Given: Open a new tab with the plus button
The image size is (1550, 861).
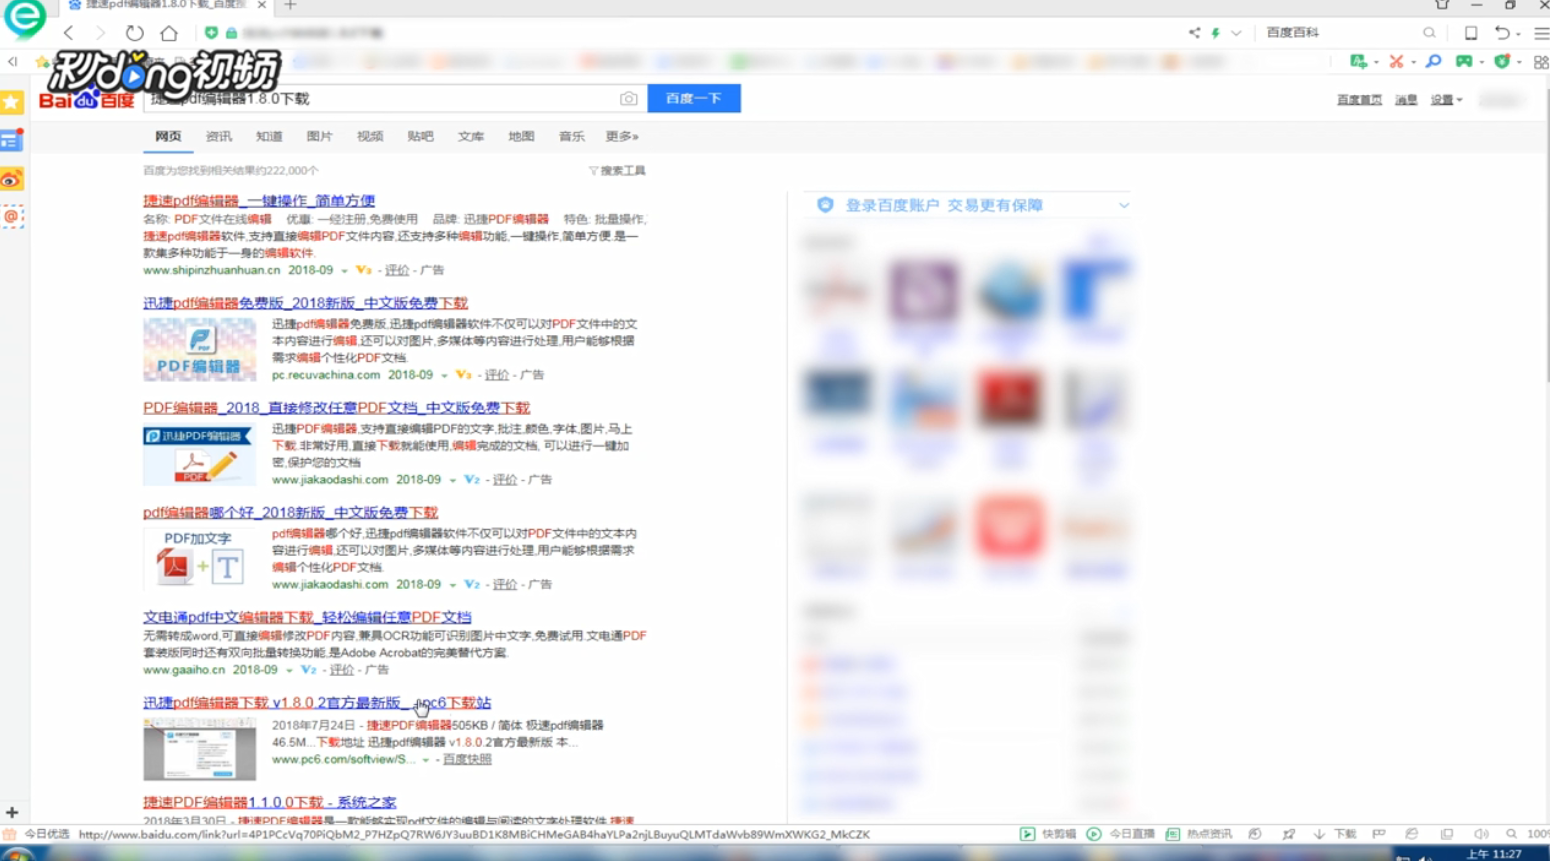Looking at the screenshot, I should pyautogui.click(x=290, y=5).
